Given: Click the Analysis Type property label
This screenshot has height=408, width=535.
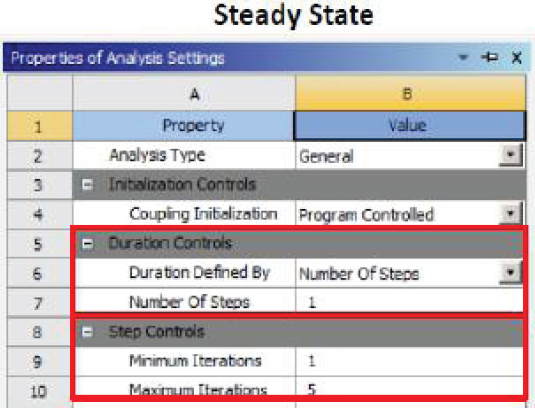Looking at the screenshot, I should 157,156.
